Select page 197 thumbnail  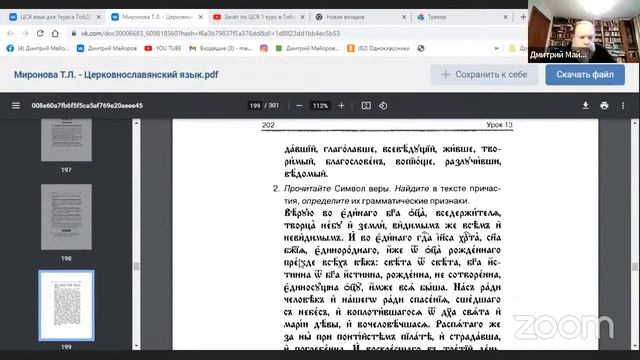pos(67,140)
